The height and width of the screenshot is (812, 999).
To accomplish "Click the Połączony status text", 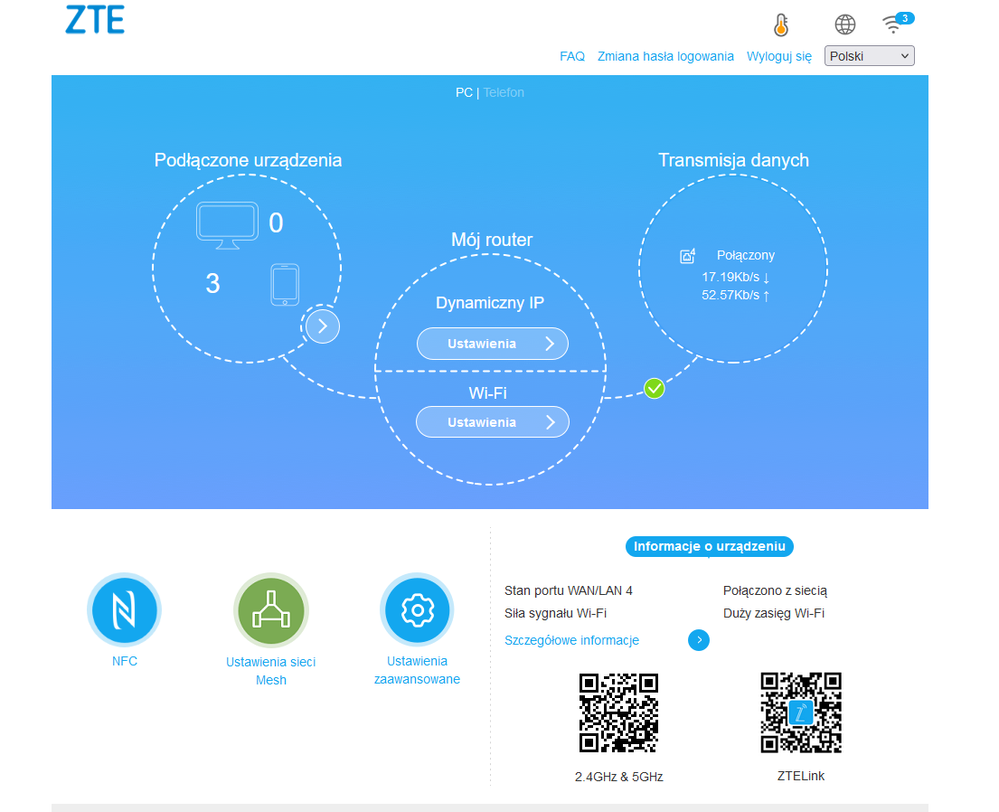I will (745, 256).
